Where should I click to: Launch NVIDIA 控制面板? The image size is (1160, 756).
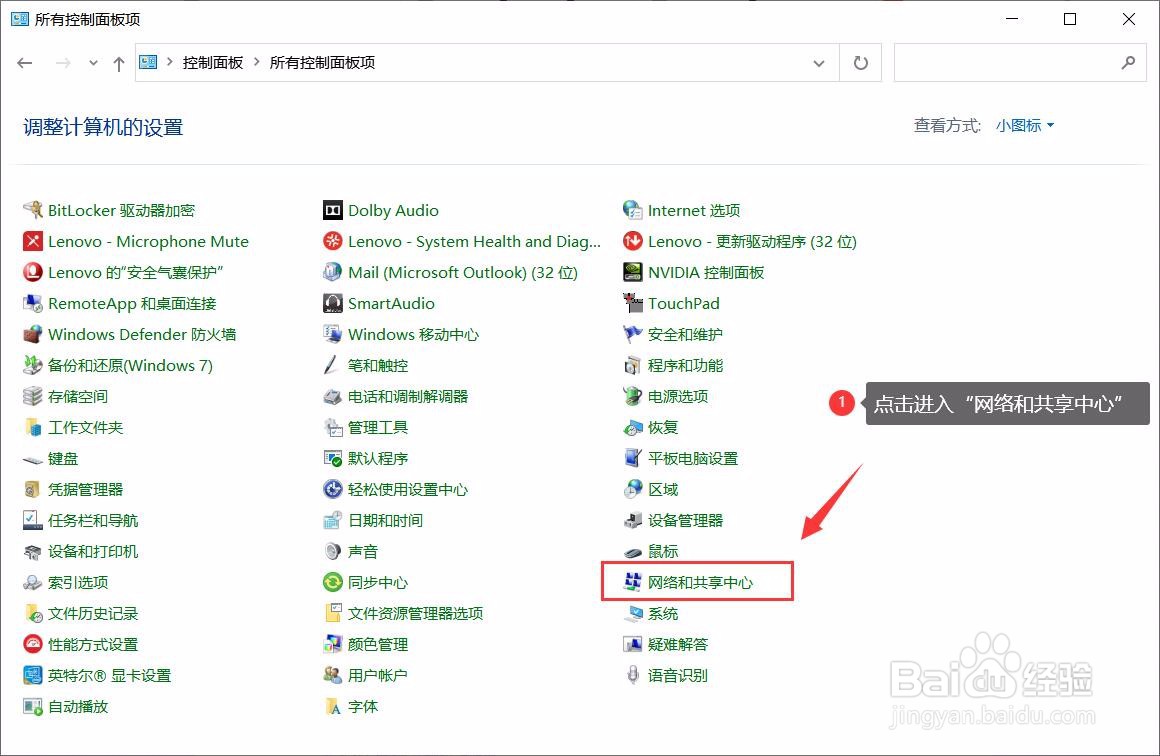coord(705,272)
